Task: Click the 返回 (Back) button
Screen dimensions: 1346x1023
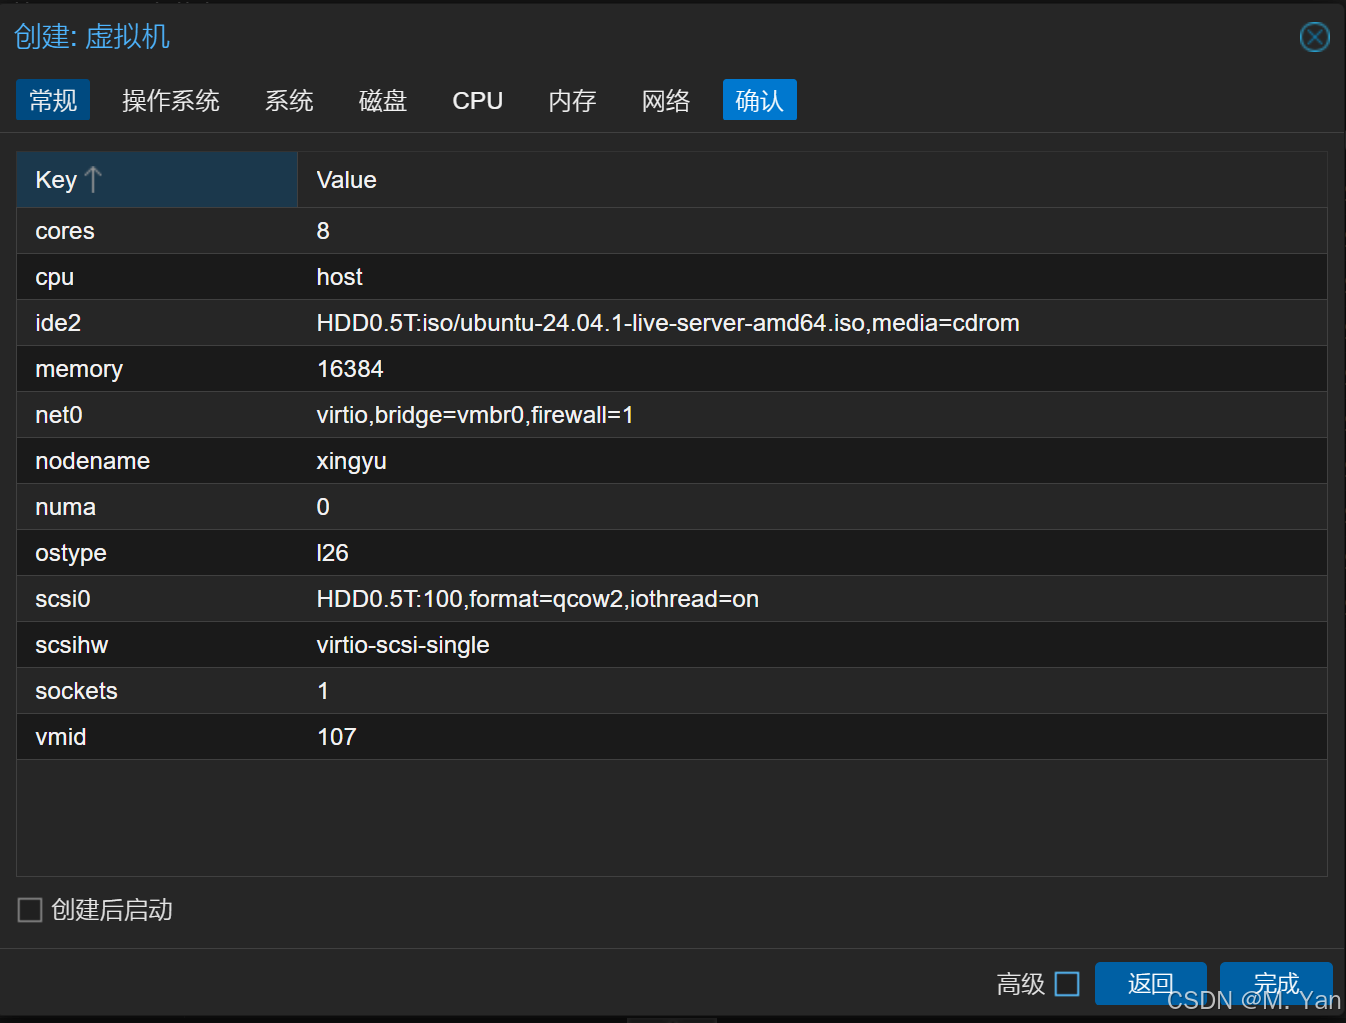Action: click(x=1150, y=984)
